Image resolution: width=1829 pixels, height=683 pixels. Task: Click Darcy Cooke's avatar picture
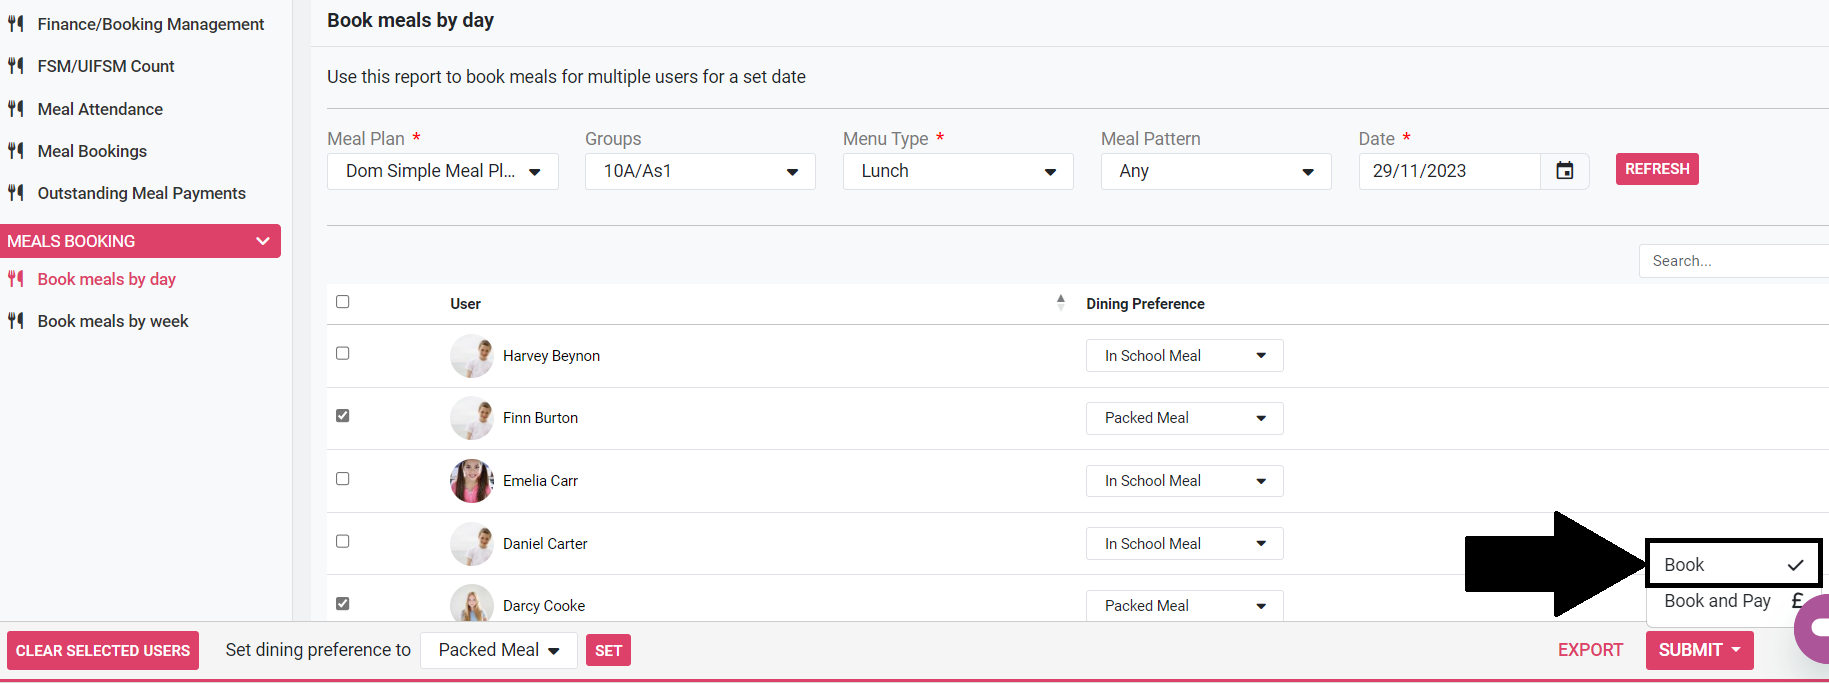coord(472,605)
